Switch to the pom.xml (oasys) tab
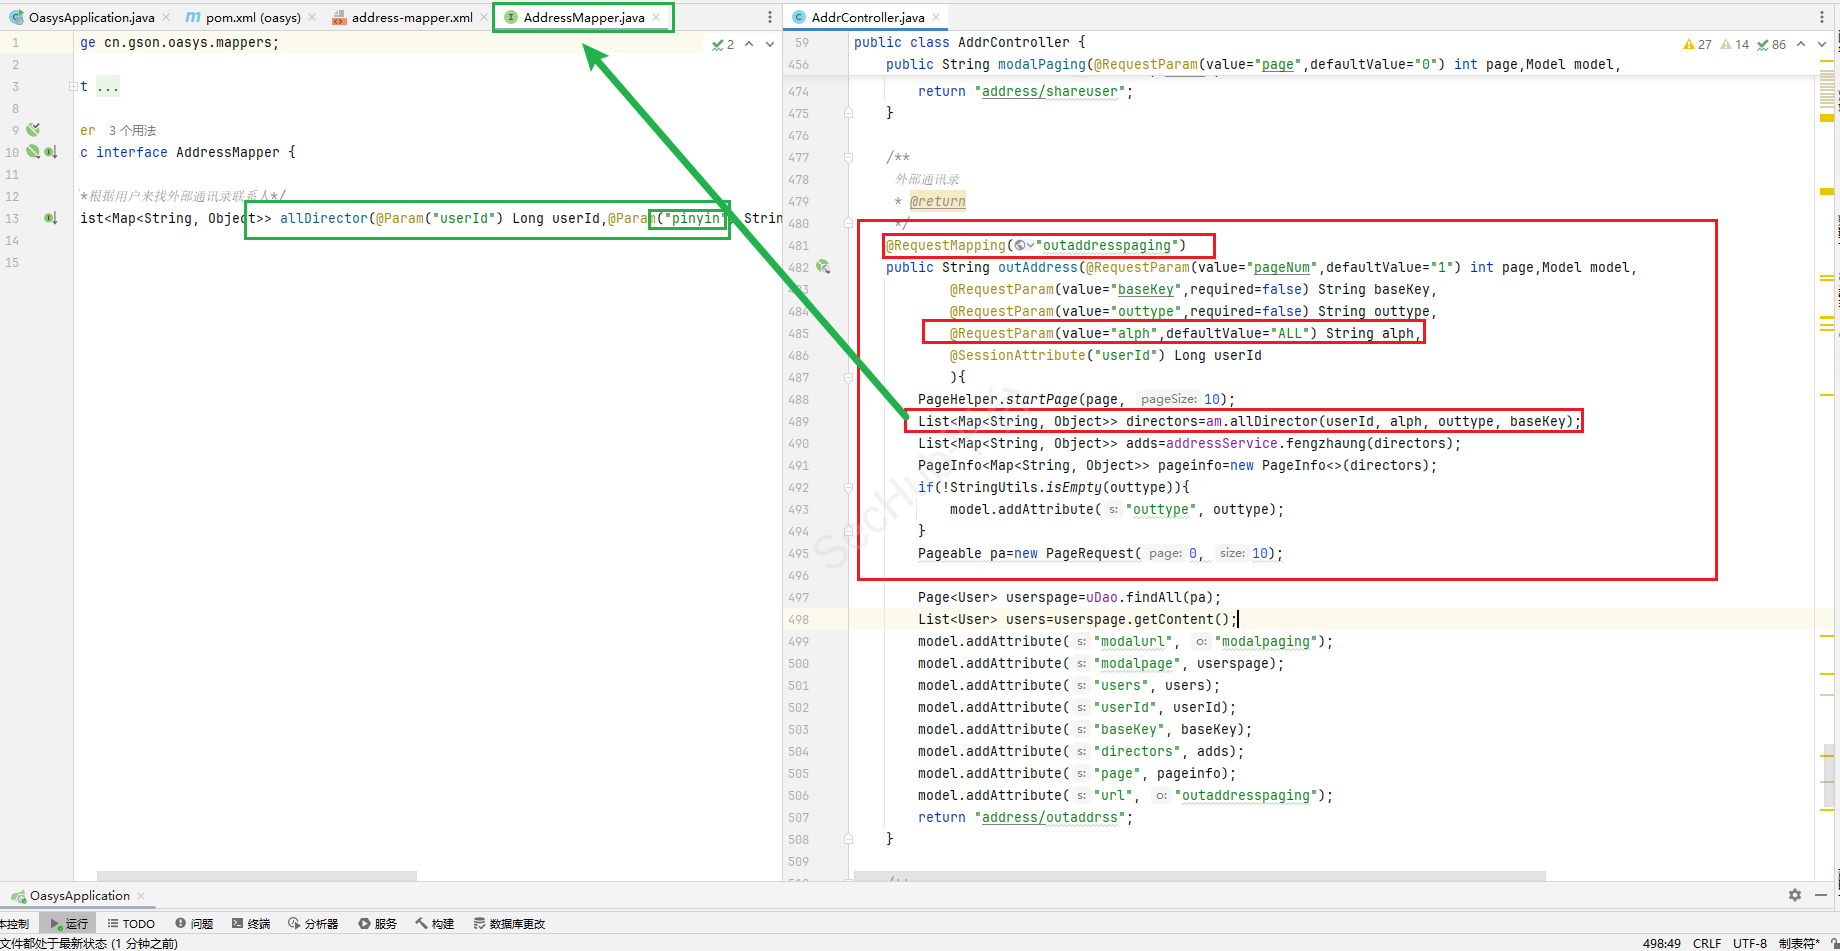Viewport: 1840px width, 951px height. point(252,17)
